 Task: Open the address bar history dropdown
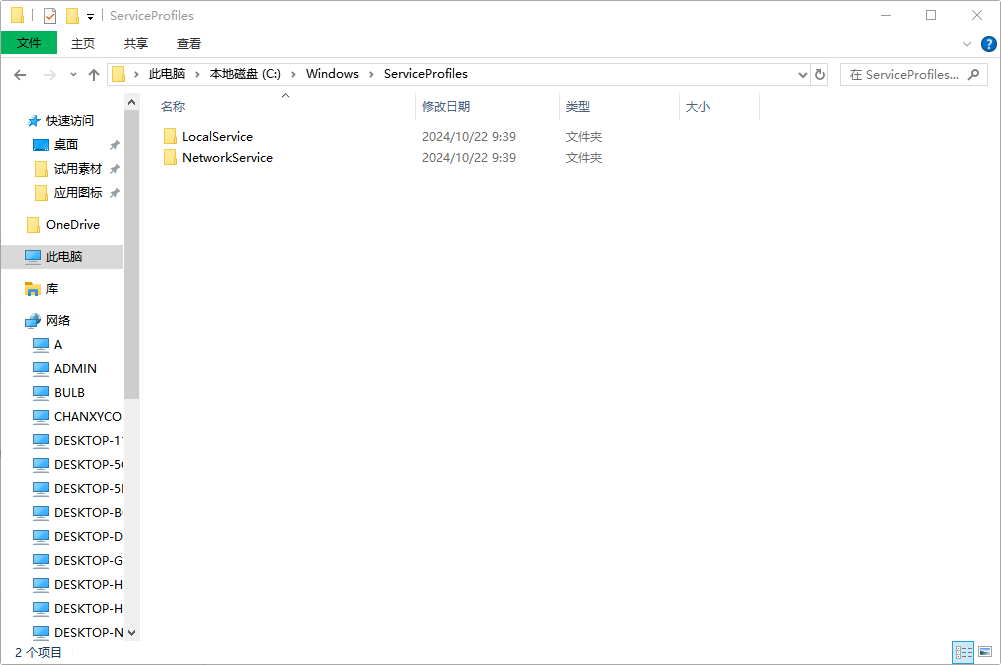coord(802,75)
